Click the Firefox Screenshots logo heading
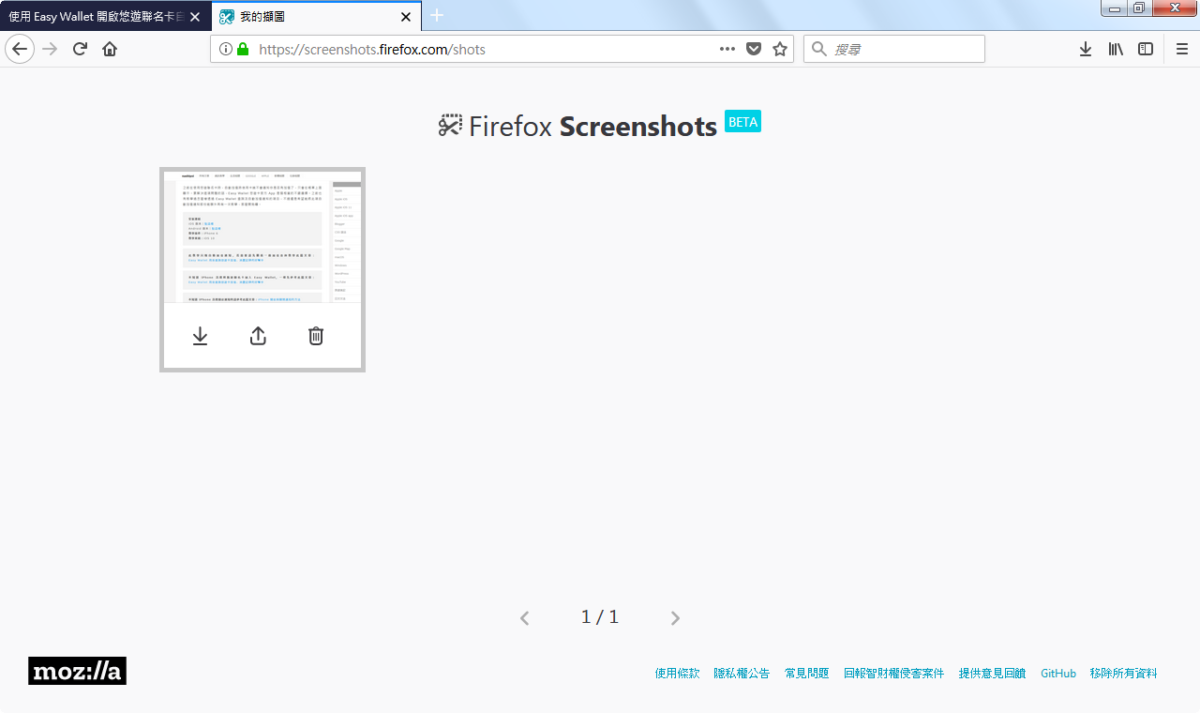Screen dimensions: 1200x713 (x=577, y=126)
